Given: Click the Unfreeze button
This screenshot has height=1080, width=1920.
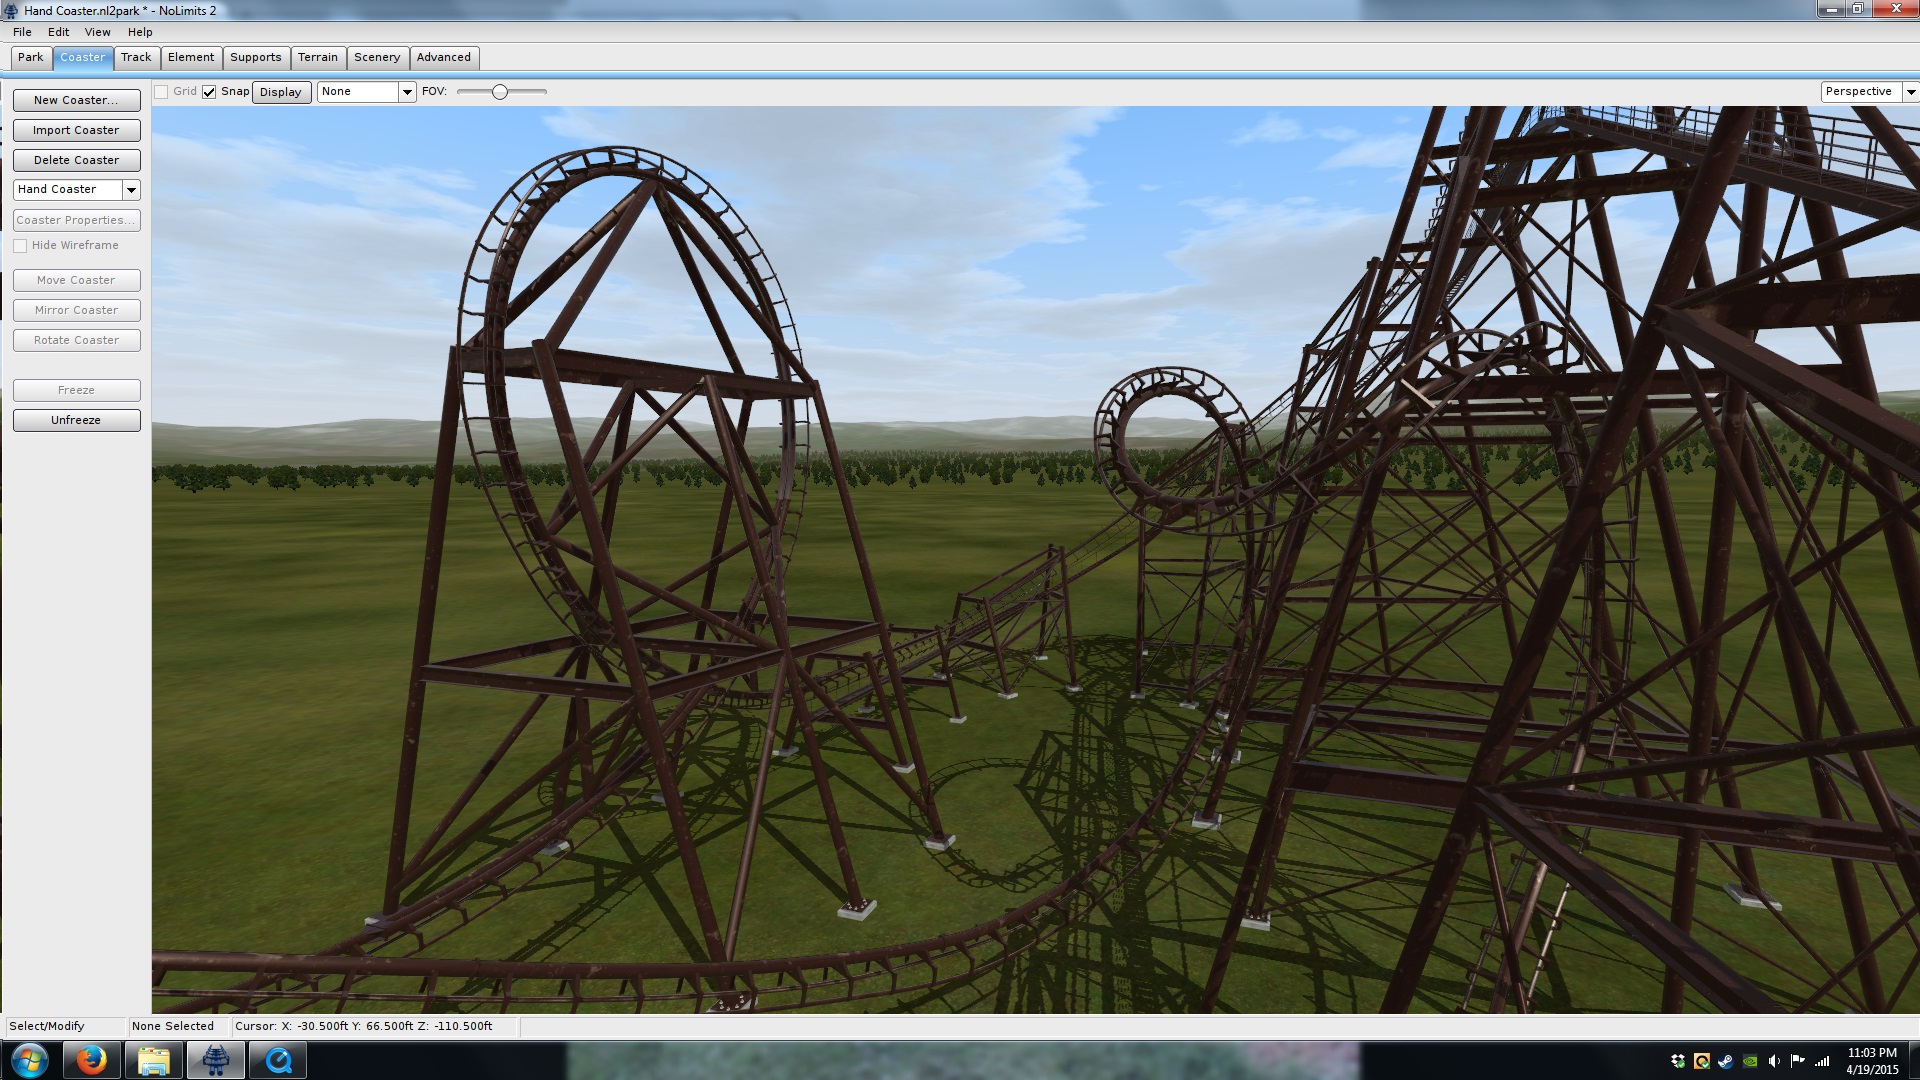Looking at the screenshot, I should pyautogui.click(x=76, y=420).
